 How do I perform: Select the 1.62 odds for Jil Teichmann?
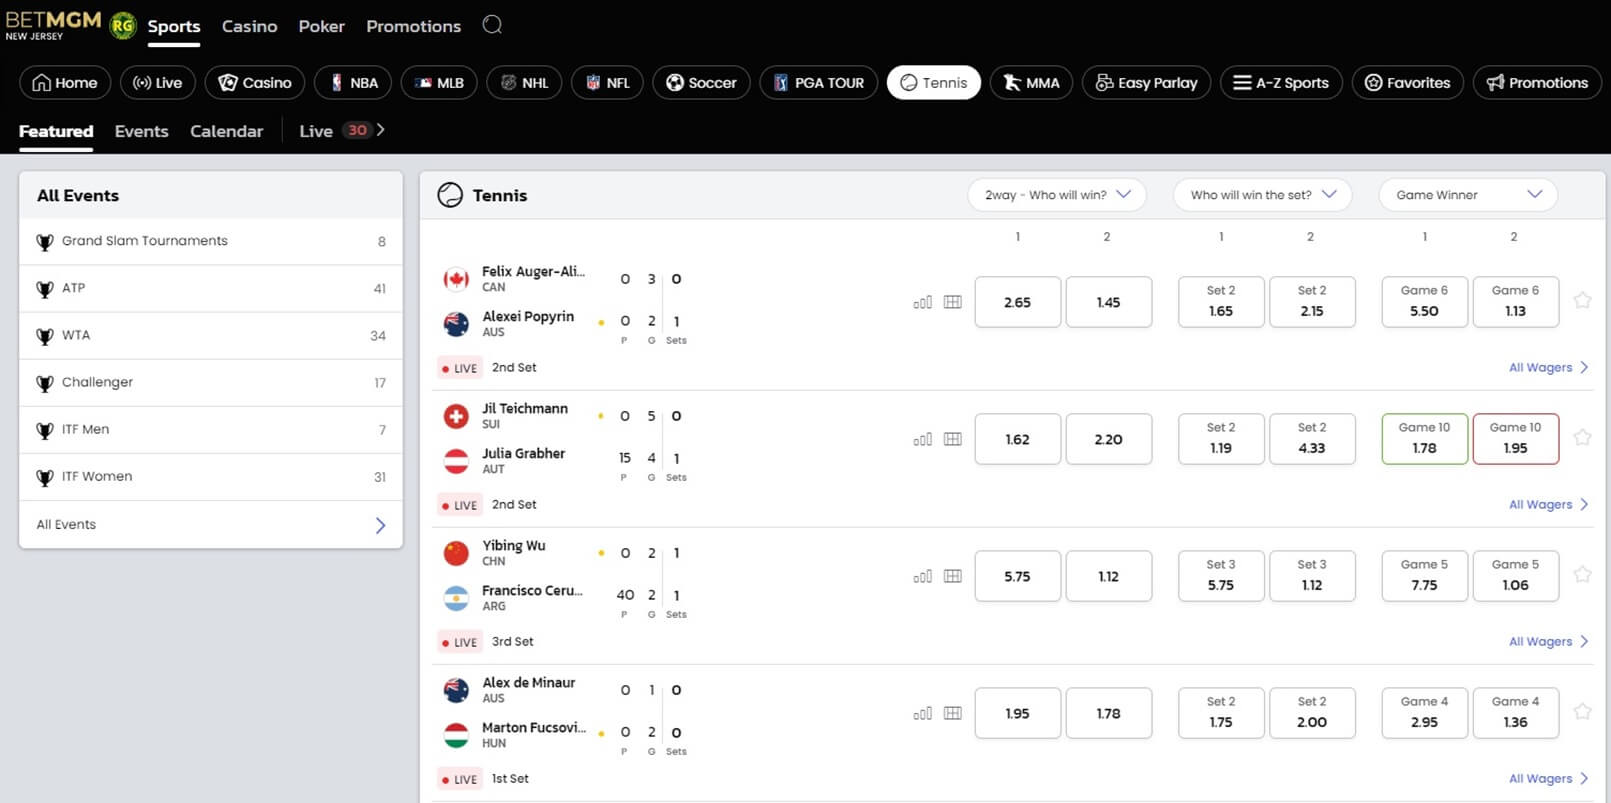(1017, 439)
